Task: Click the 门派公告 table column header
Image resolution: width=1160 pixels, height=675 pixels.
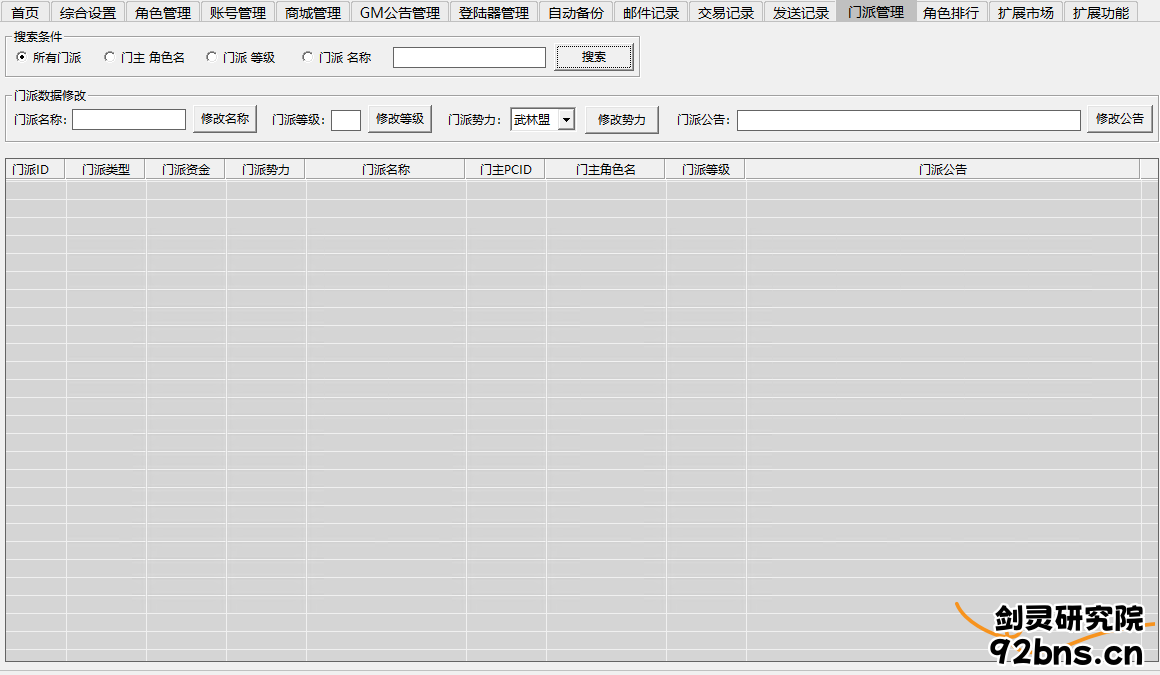Action: point(942,169)
